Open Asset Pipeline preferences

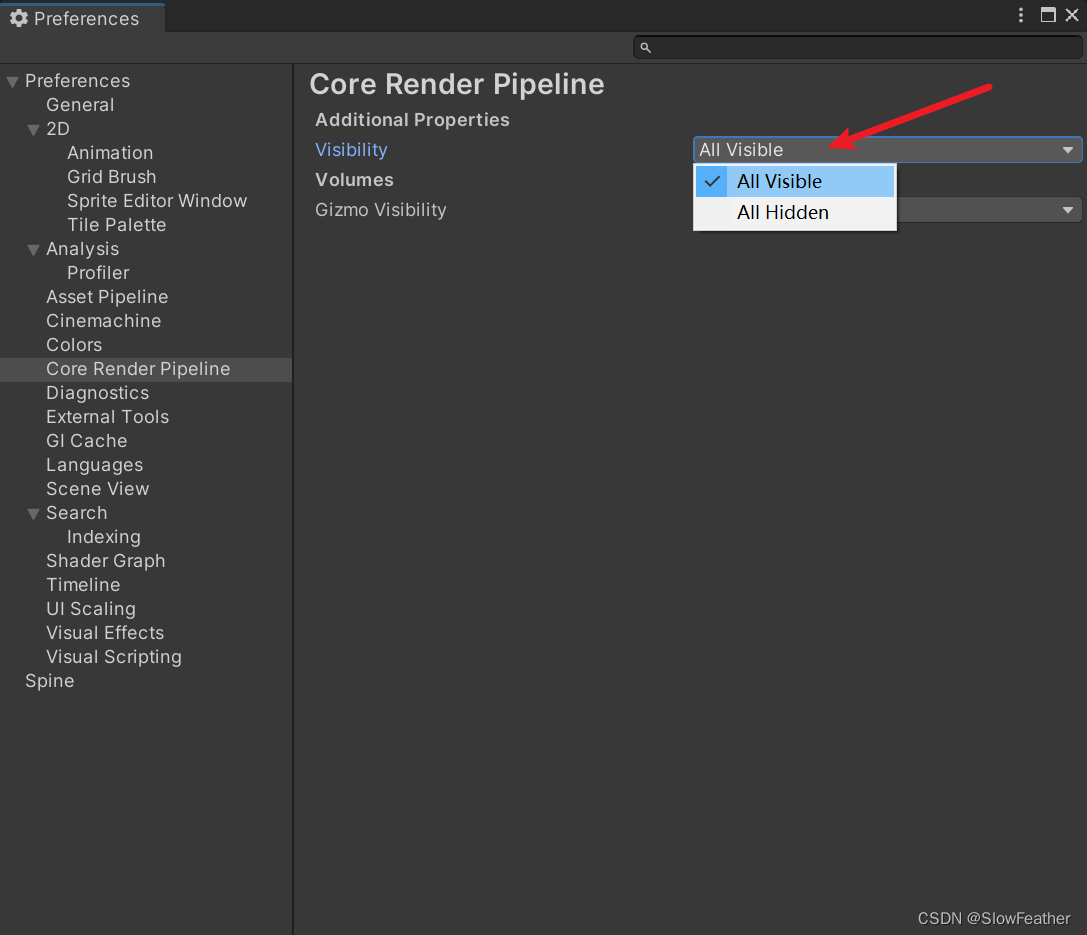107,297
